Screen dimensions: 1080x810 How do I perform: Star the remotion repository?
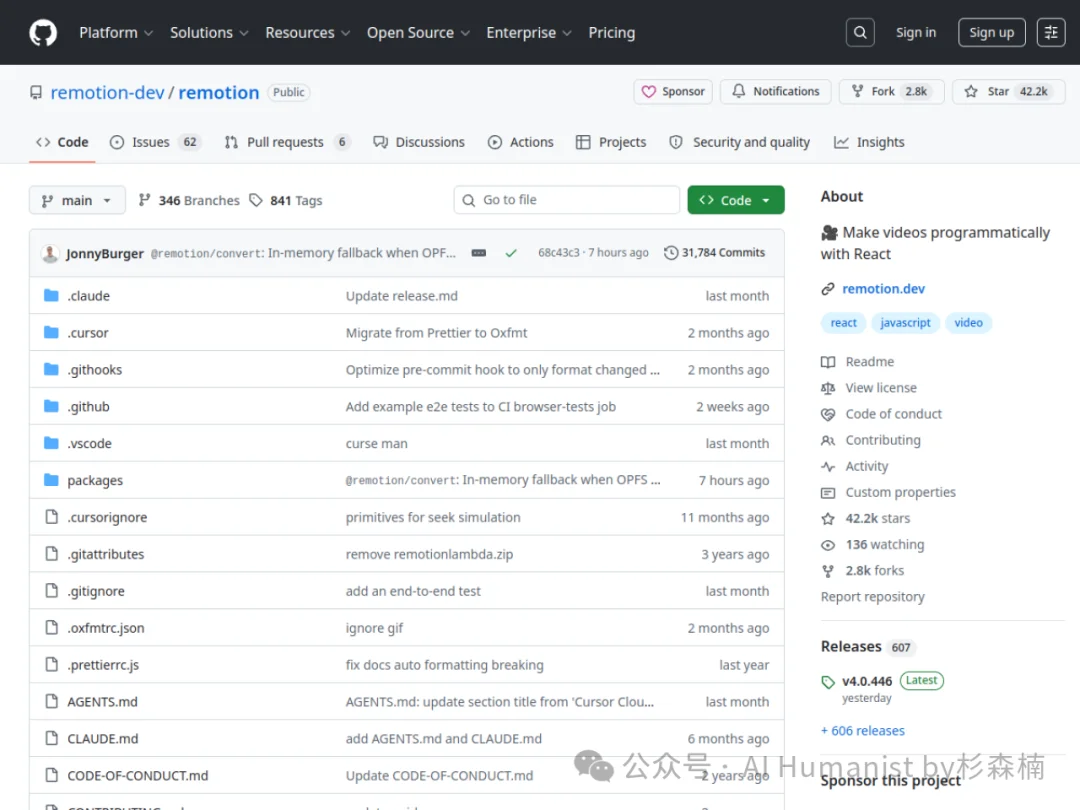click(1008, 91)
